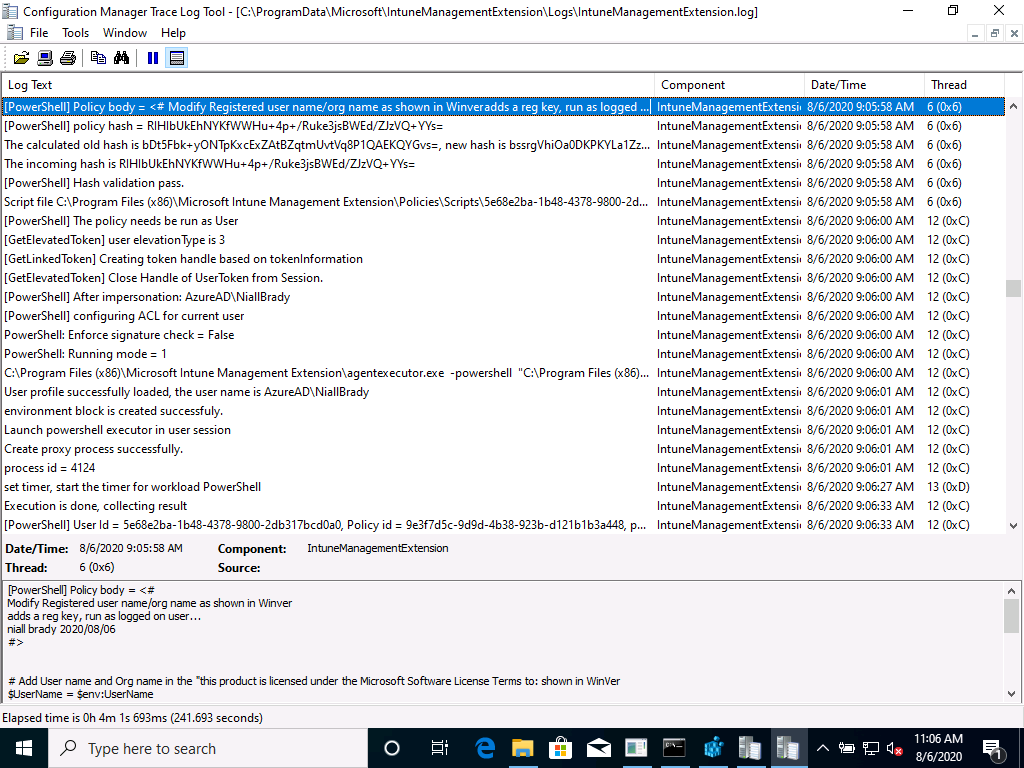Click the Copy to clipboard toolbar icon
The image size is (1024, 768).
point(99,58)
